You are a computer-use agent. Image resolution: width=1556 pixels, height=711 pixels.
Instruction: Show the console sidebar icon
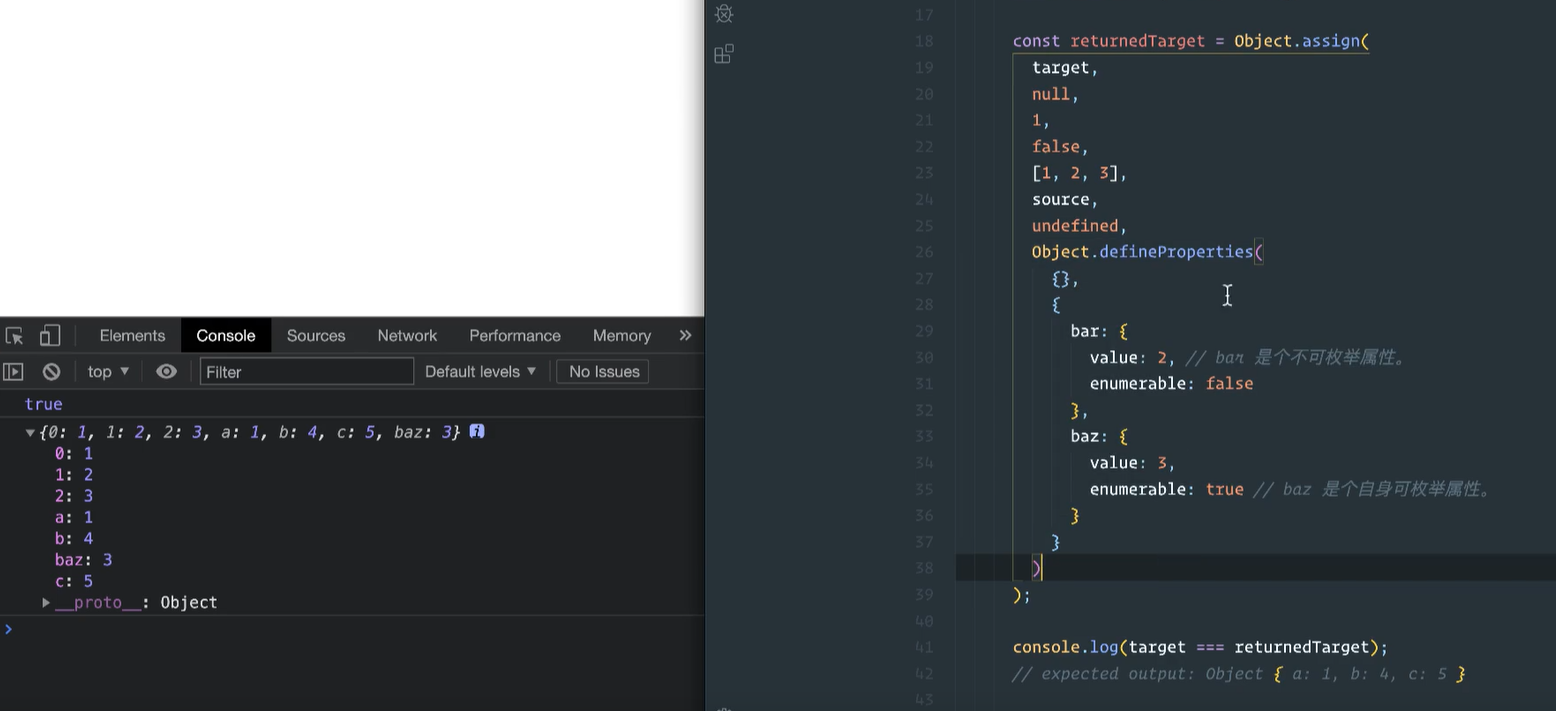(x=13, y=372)
